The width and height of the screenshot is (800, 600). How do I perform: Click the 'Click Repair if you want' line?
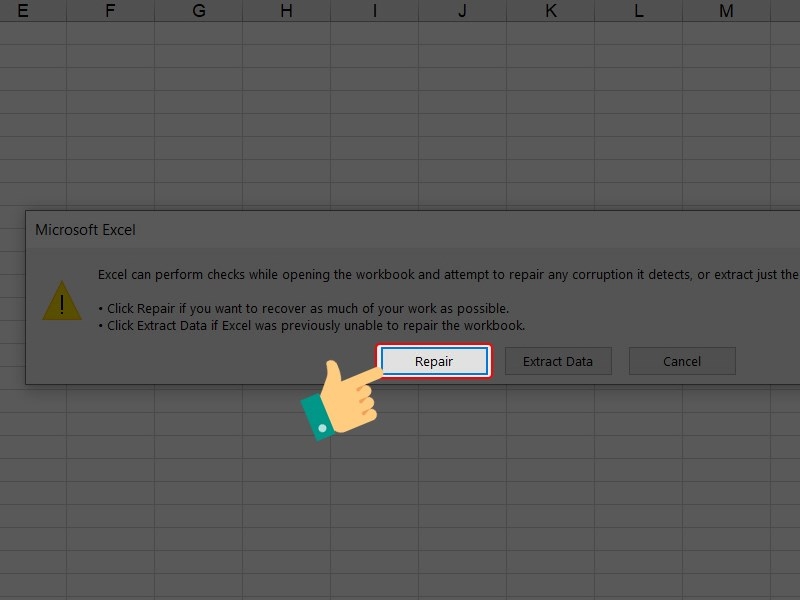click(304, 309)
